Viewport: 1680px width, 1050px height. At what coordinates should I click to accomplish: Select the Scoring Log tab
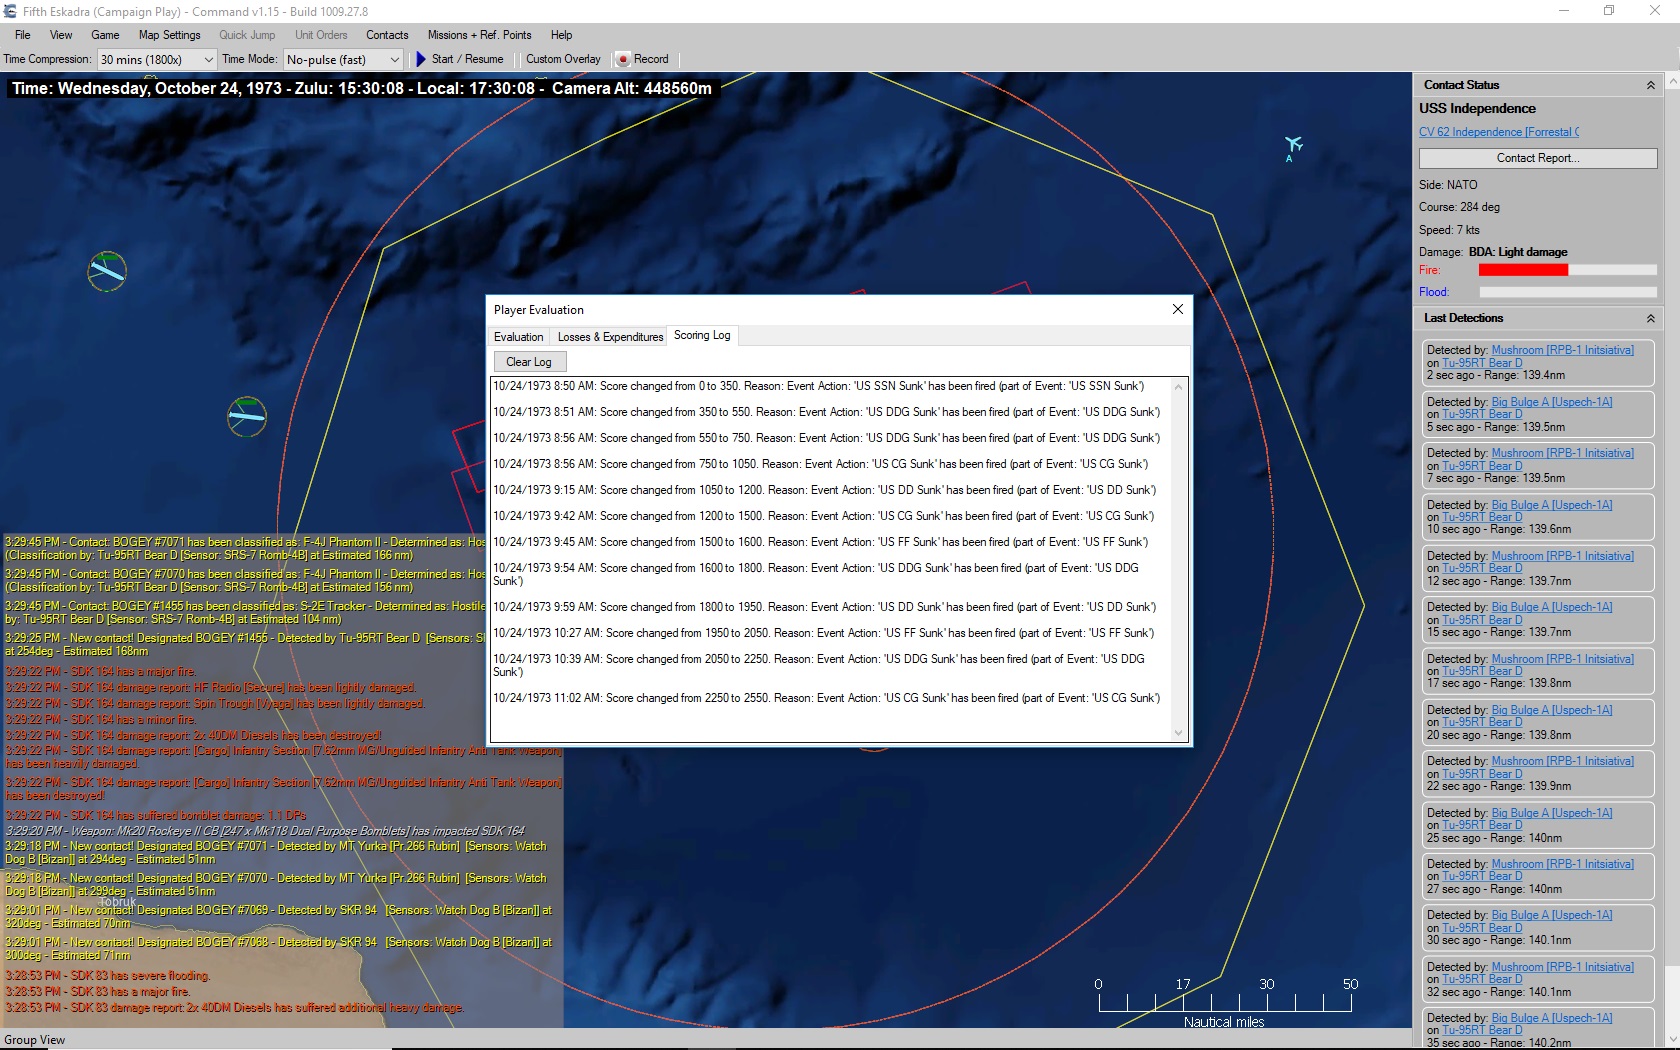pyautogui.click(x=702, y=335)
